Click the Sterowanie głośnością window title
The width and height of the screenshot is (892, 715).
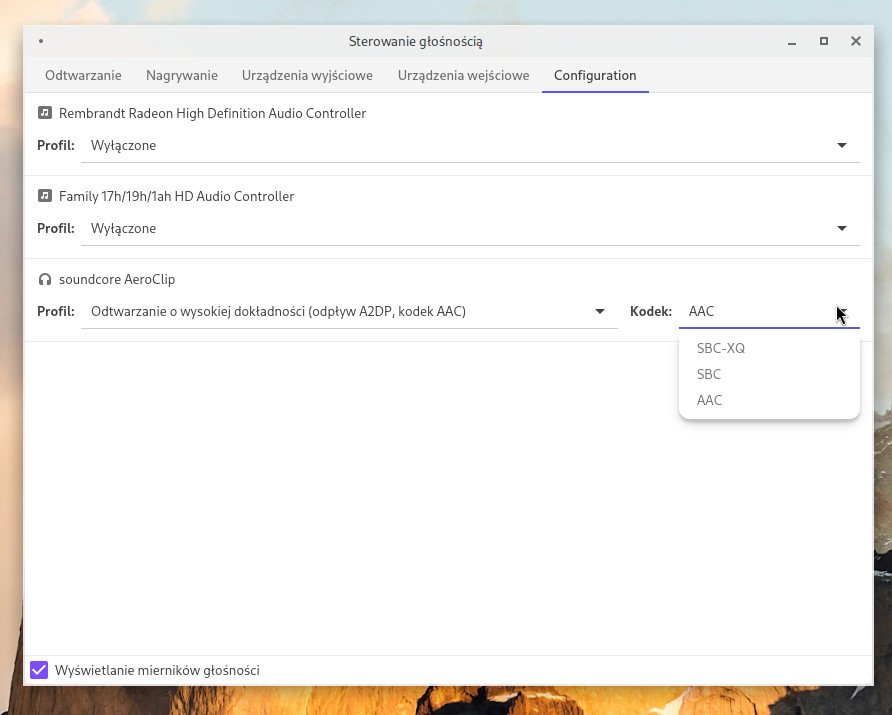416,42
